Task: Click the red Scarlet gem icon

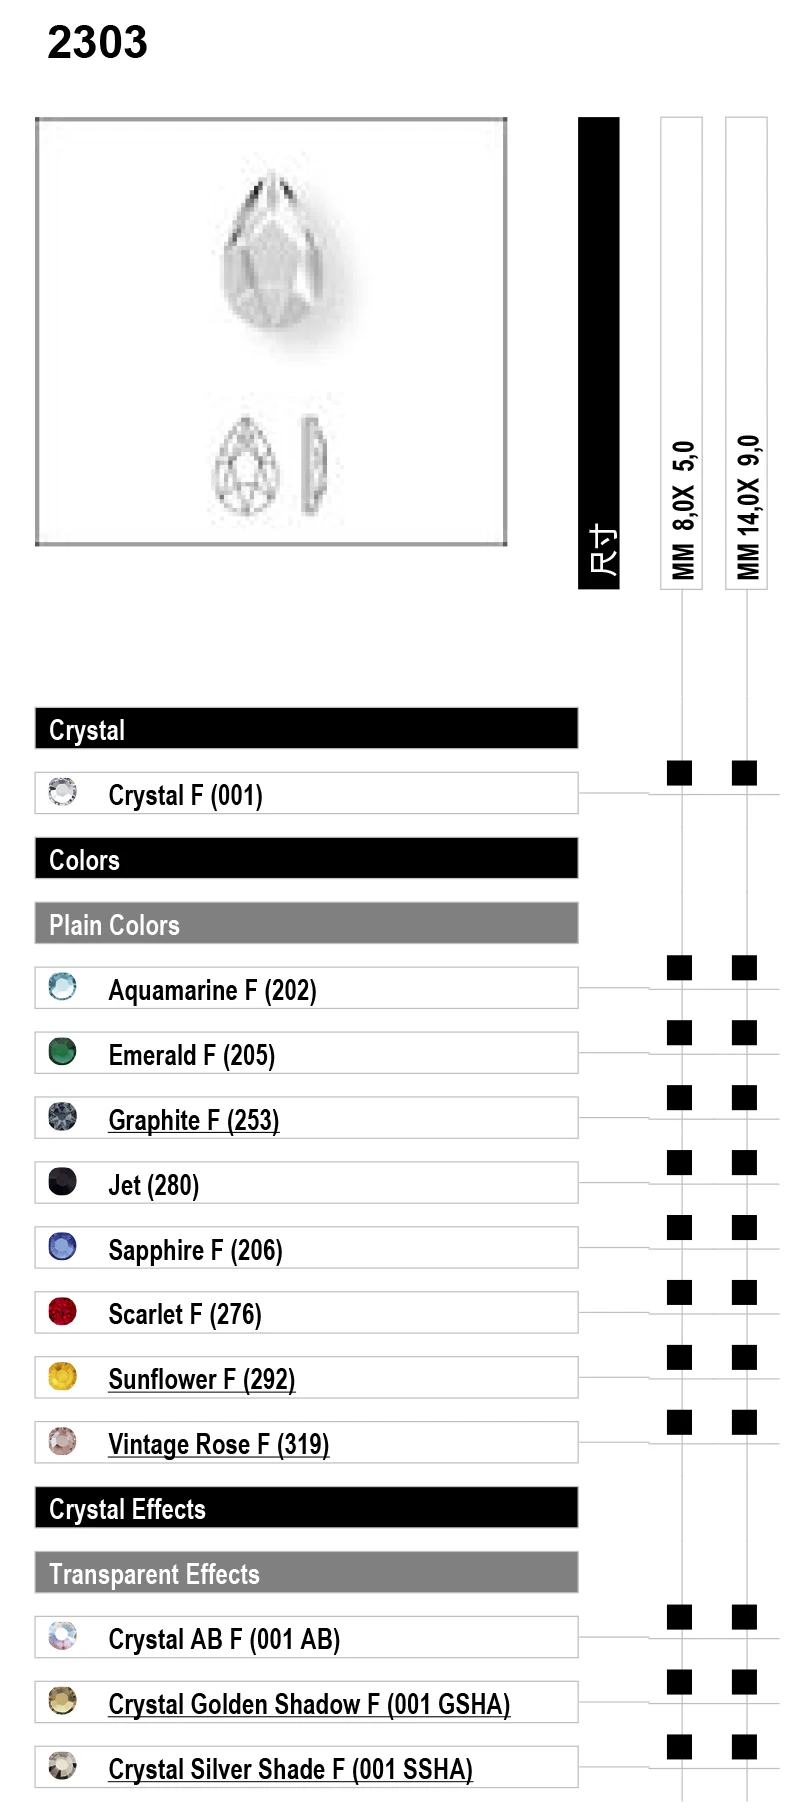Action: (x=62, y=1311)
